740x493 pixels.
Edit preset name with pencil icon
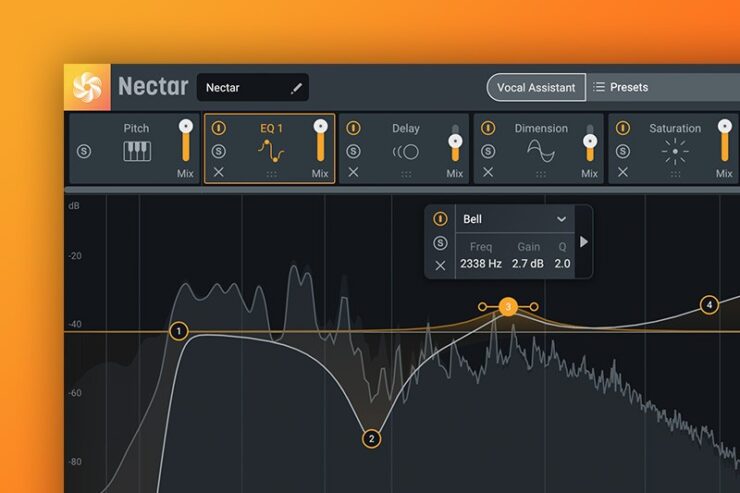tap(296, 88)
